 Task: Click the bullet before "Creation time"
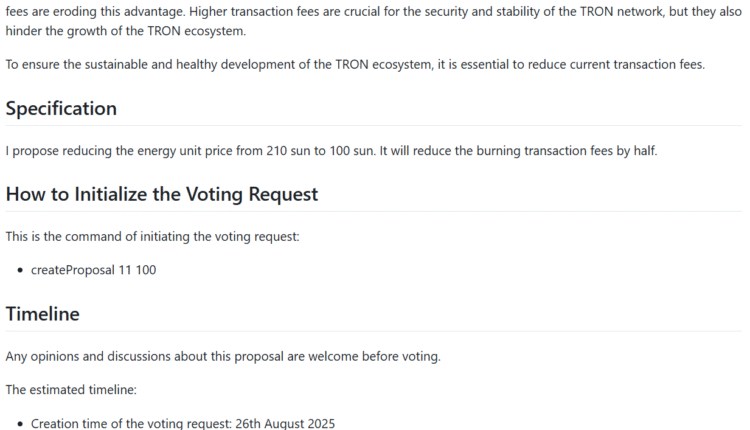21,424
